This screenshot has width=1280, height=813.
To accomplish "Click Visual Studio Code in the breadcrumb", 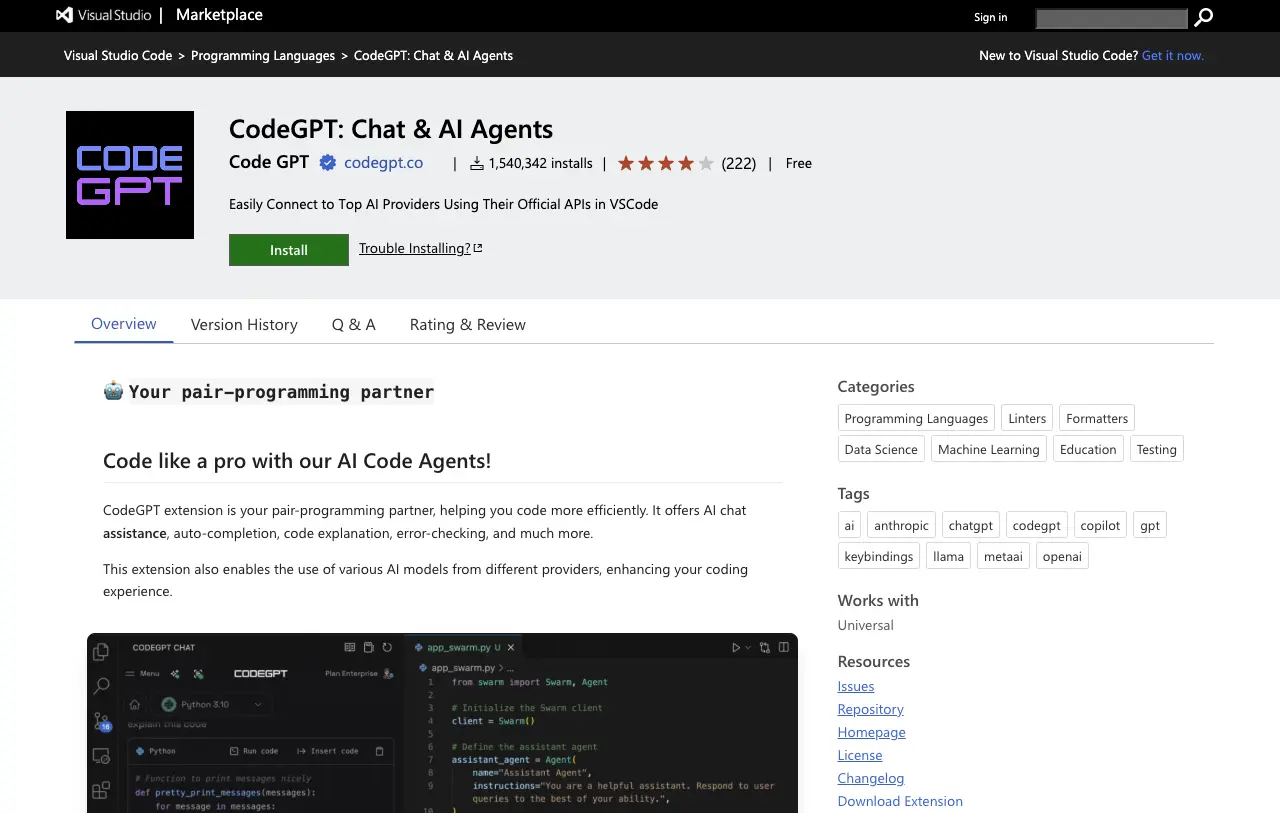I will (x=117, y=55).
